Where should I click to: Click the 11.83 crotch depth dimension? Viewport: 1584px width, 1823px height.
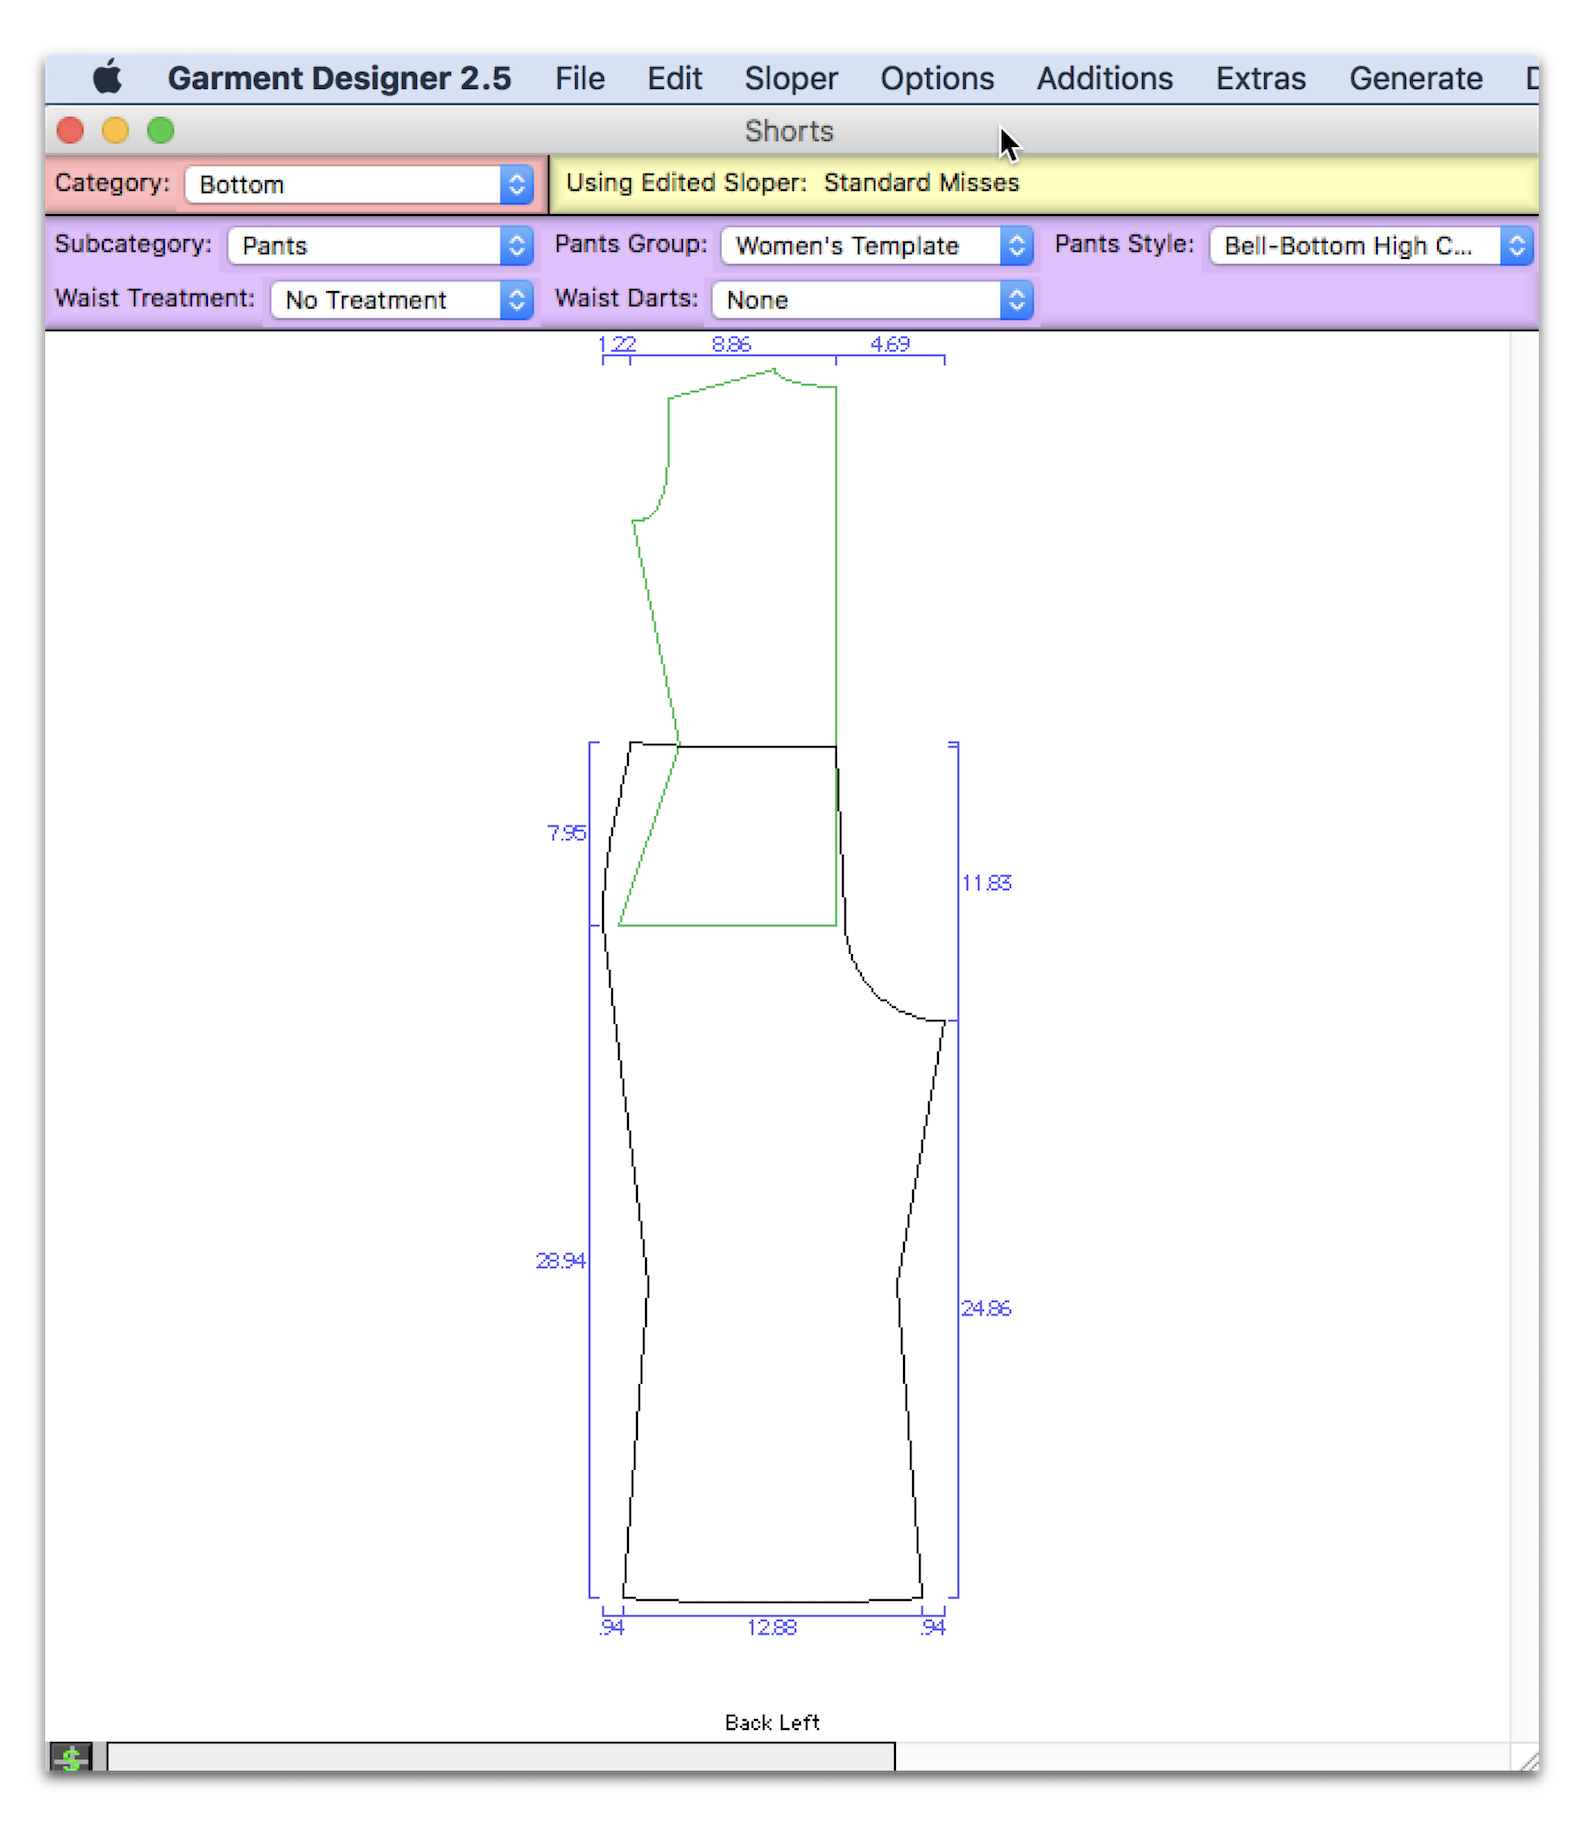pyautogui.click(x=987, y=883)
